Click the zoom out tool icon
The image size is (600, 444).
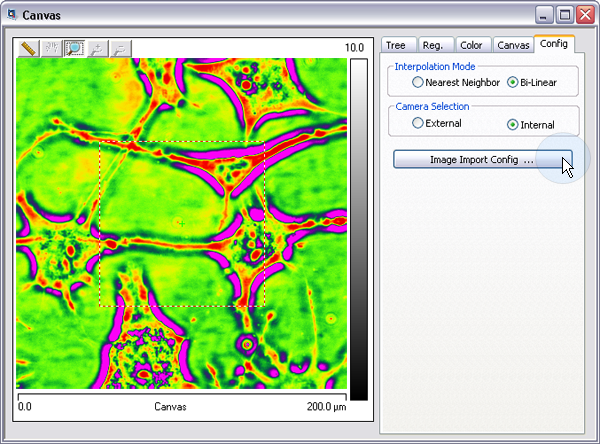121,49
